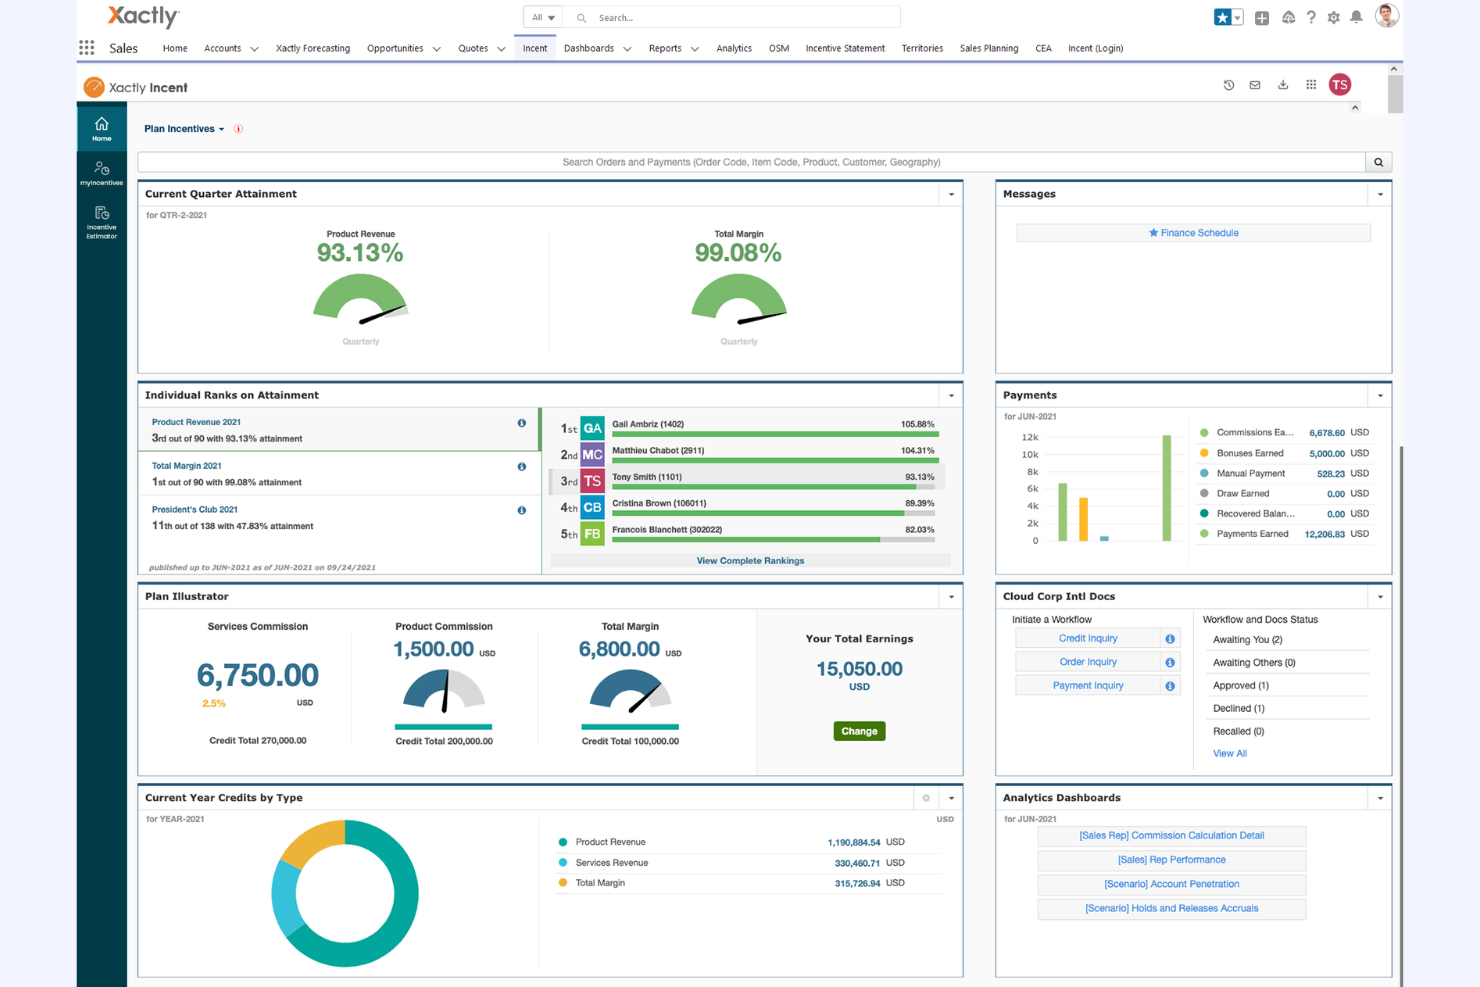Open the Incentive Statement tab
Screen dimensions: 1480x987
(x=845, y=48)
